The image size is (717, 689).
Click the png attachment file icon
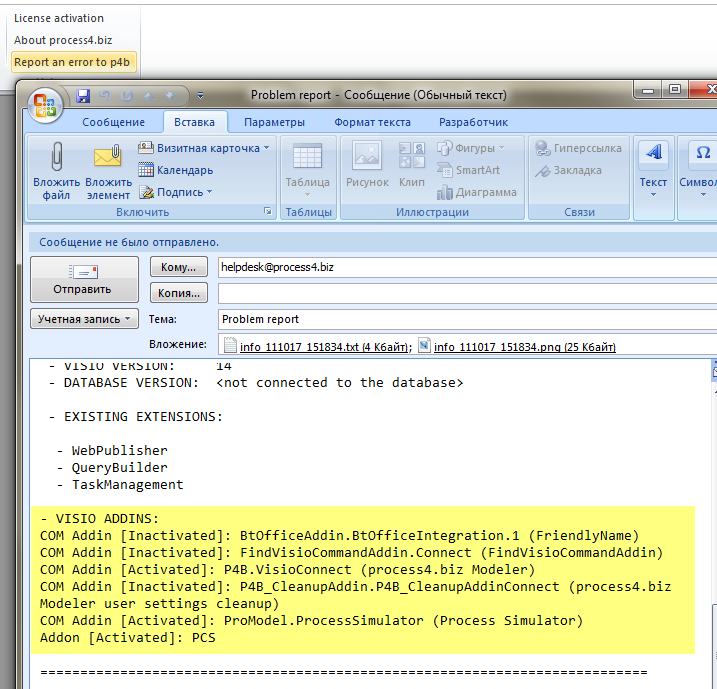[x=424, y=345]
